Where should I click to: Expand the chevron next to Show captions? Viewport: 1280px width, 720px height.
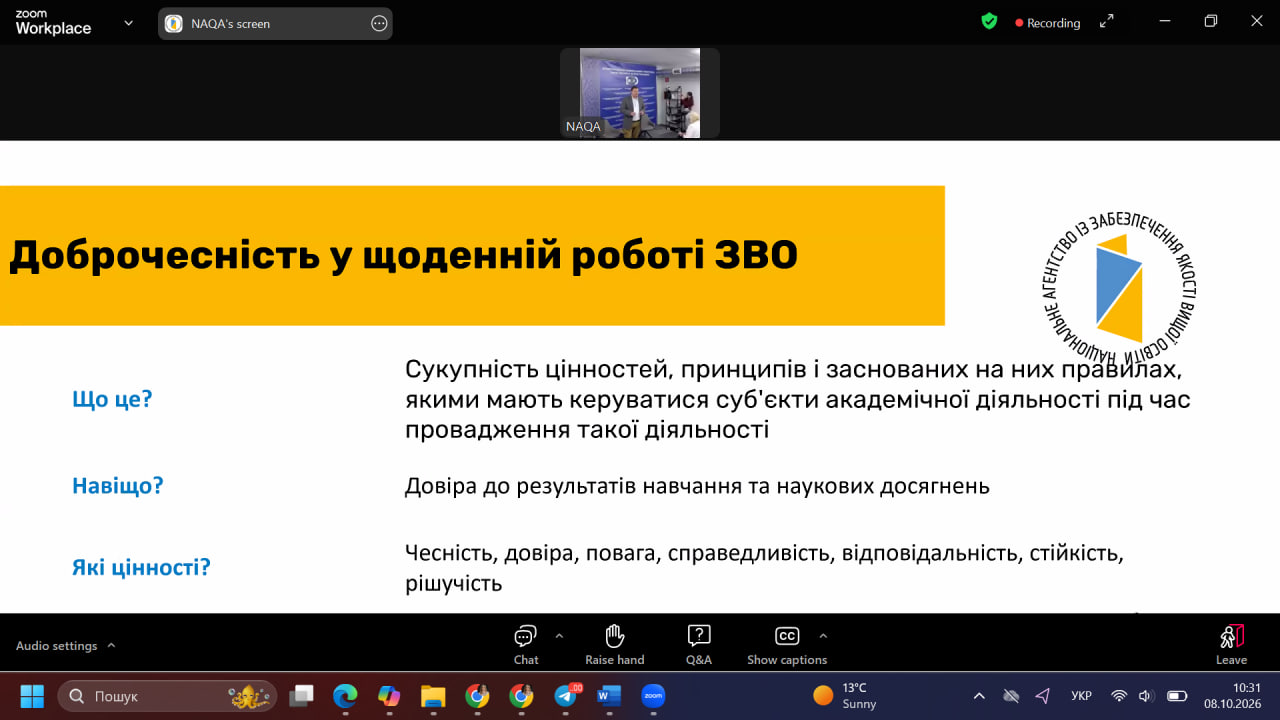coord(823,635)
